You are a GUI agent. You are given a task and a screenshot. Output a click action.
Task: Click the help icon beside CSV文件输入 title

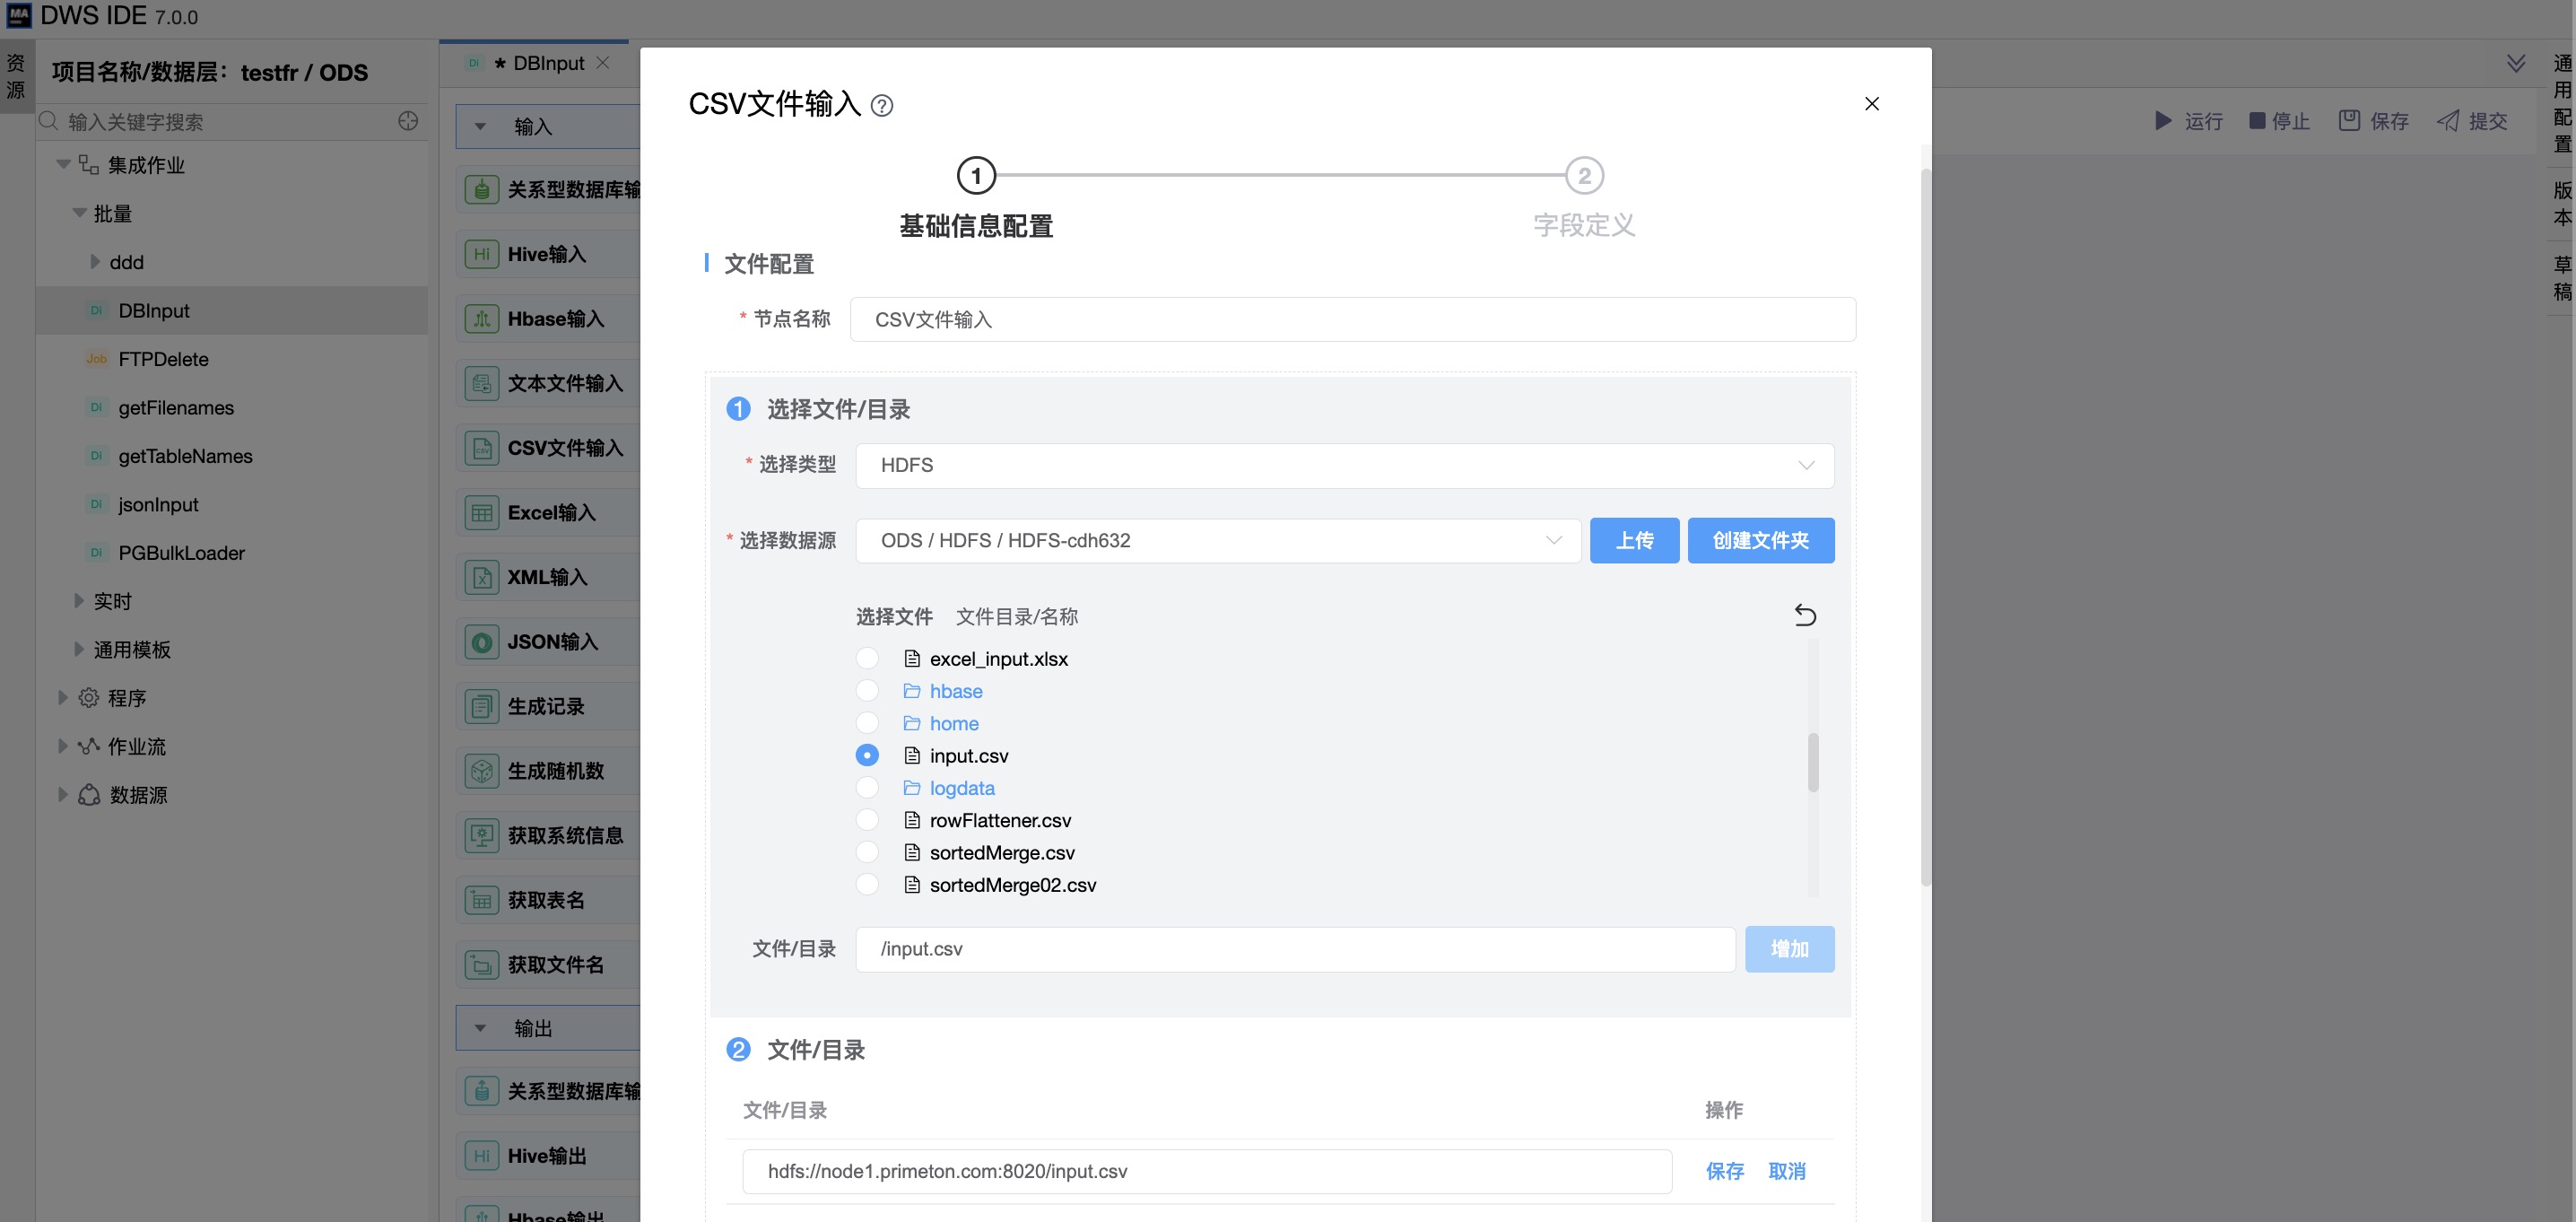881,105
